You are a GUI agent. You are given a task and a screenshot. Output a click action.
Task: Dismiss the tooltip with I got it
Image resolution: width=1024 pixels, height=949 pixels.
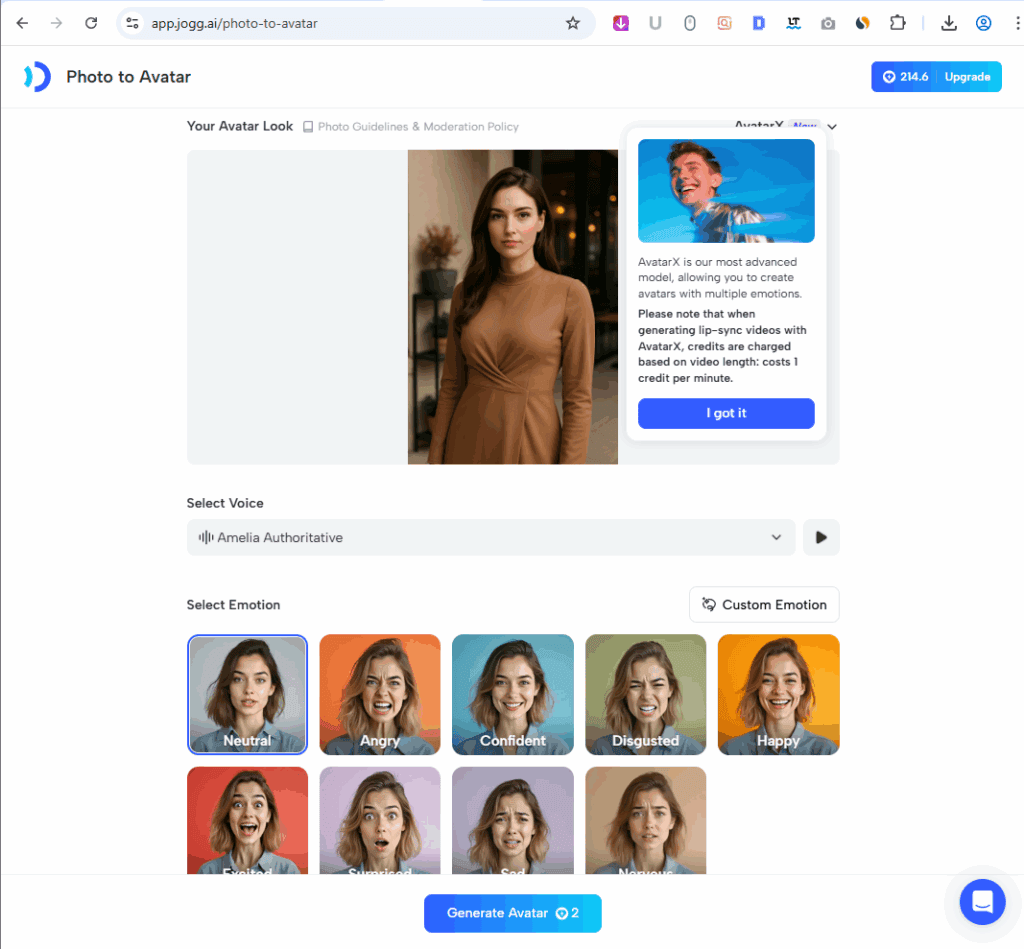tap(726, 413)
